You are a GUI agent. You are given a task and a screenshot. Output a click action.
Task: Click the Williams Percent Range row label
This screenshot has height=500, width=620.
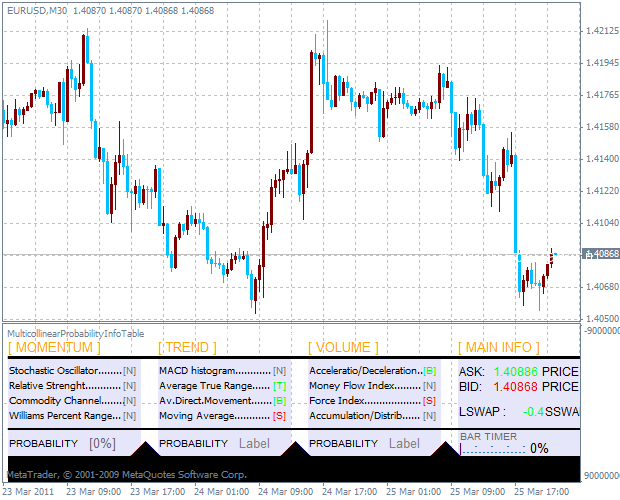[63, 416]
